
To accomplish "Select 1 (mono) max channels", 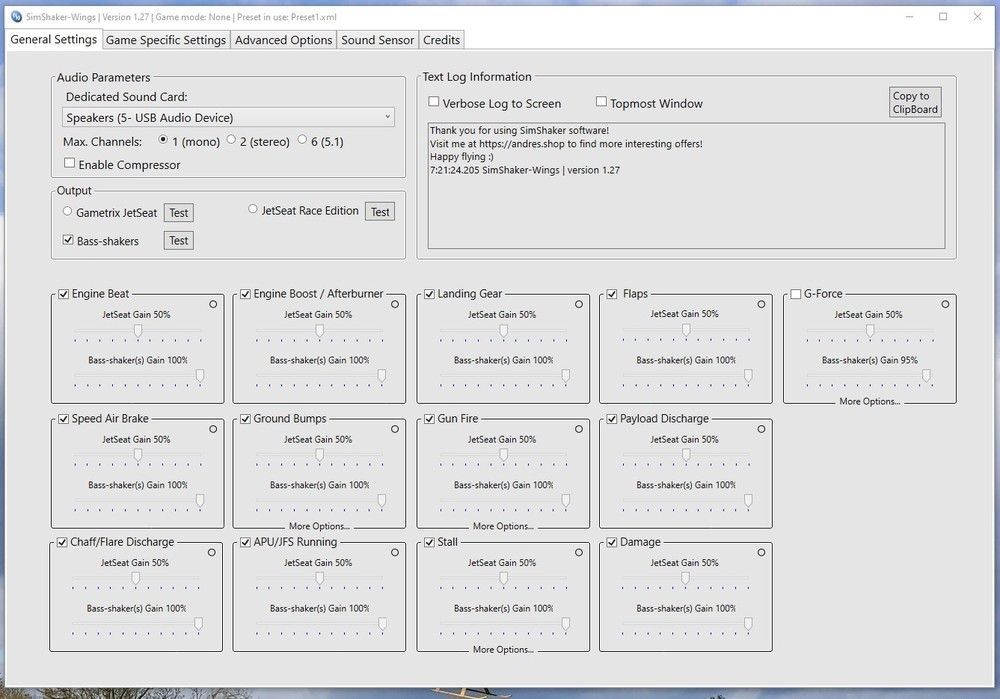I will (163, 140).
